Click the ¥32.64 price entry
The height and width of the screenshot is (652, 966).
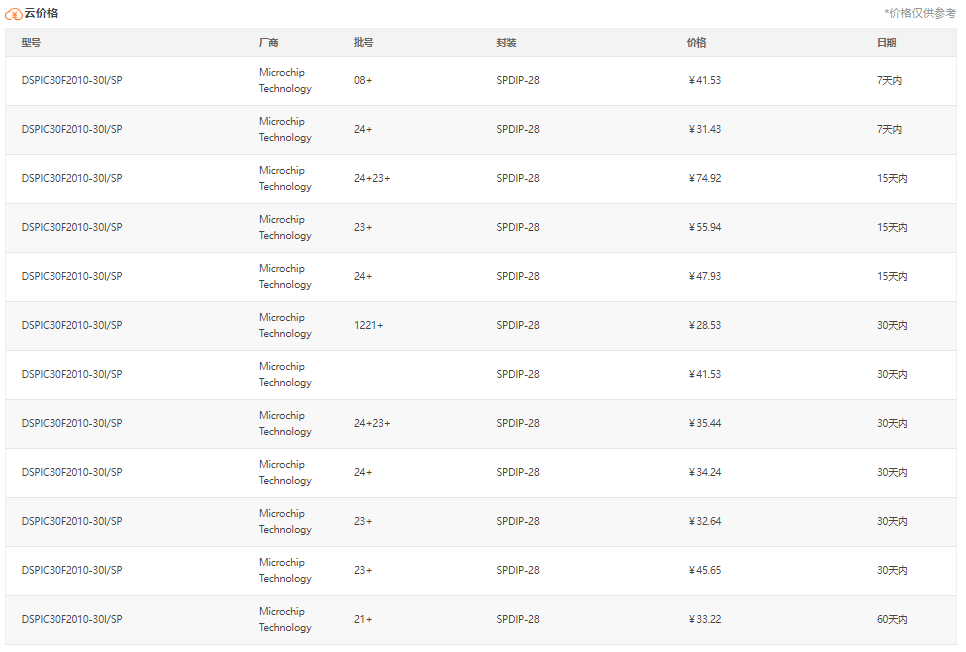(705, 521)
